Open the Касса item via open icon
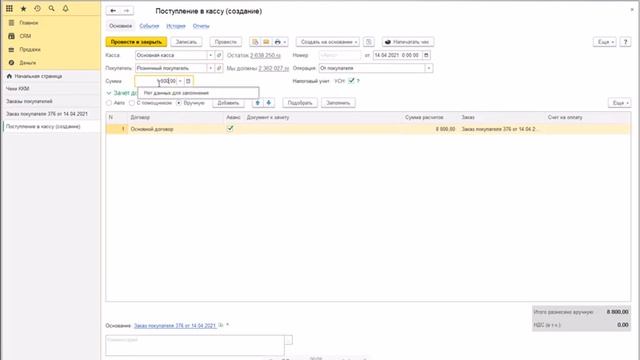 (219, 55)
